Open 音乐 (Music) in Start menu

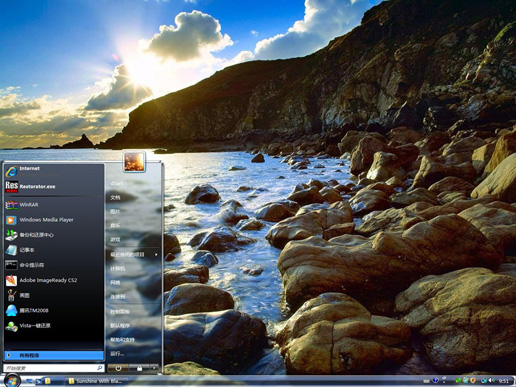(x=133, y=226)
